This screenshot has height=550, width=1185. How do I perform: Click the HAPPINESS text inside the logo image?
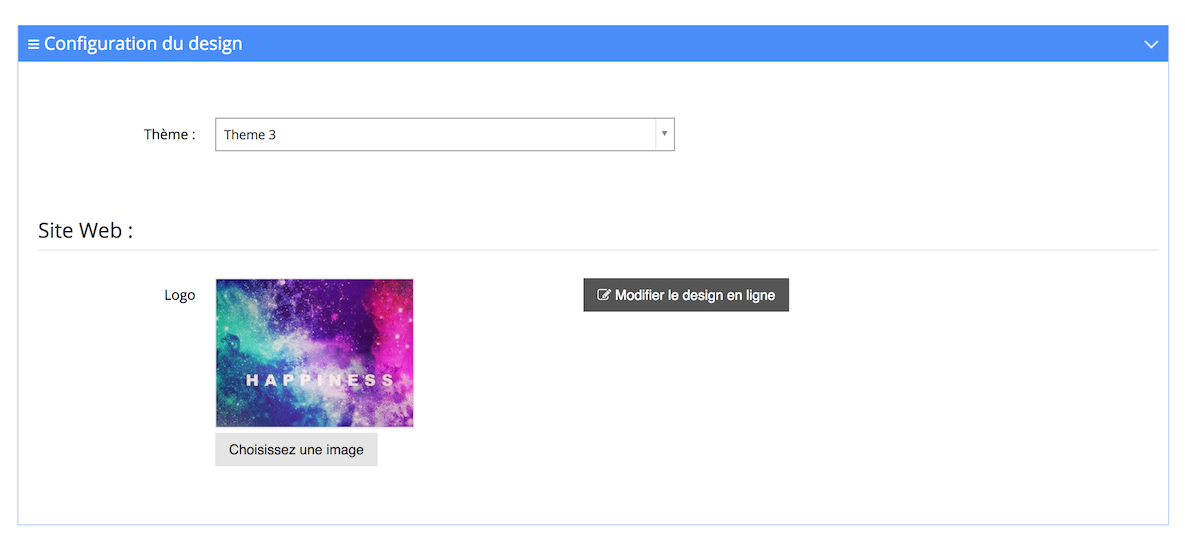pos(320,380)
